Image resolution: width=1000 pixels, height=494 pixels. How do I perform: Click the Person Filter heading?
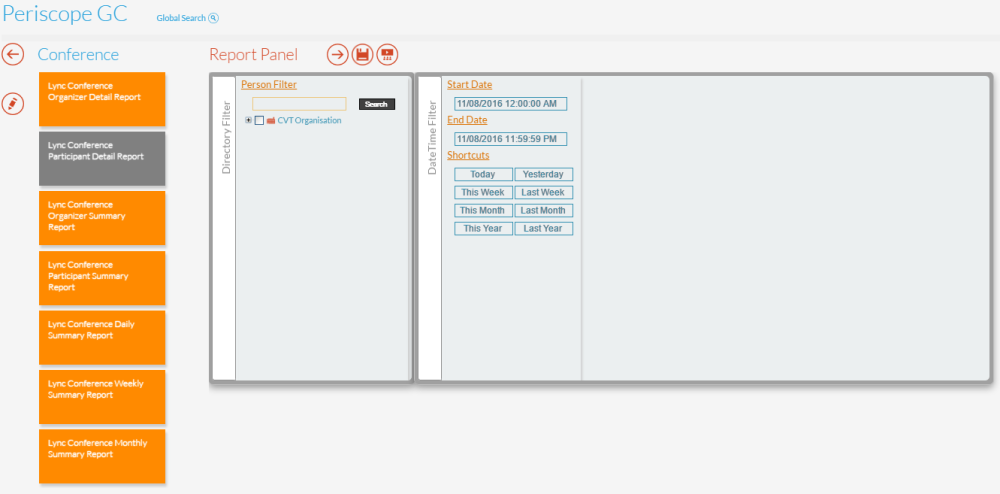pyautogui.click(x=268, y=84)
